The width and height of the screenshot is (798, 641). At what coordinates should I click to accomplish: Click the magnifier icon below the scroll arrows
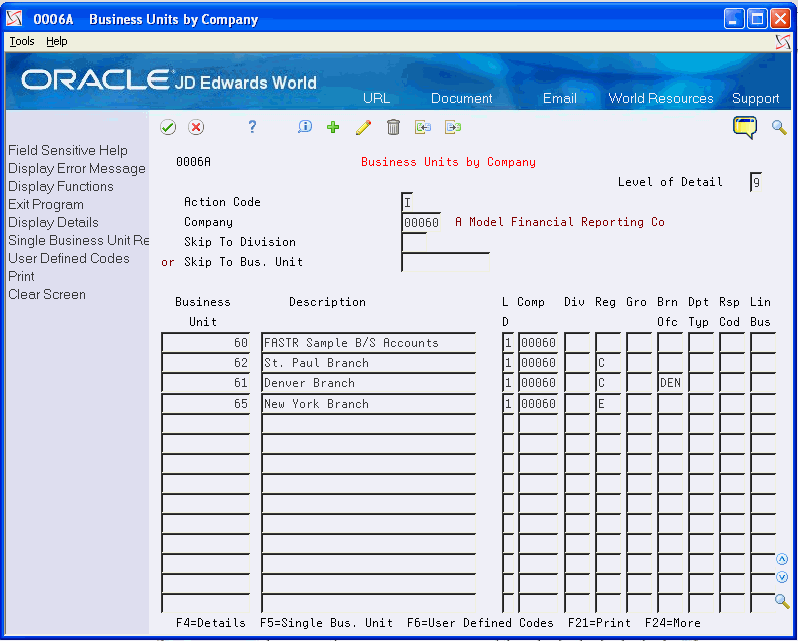[782, 601]
